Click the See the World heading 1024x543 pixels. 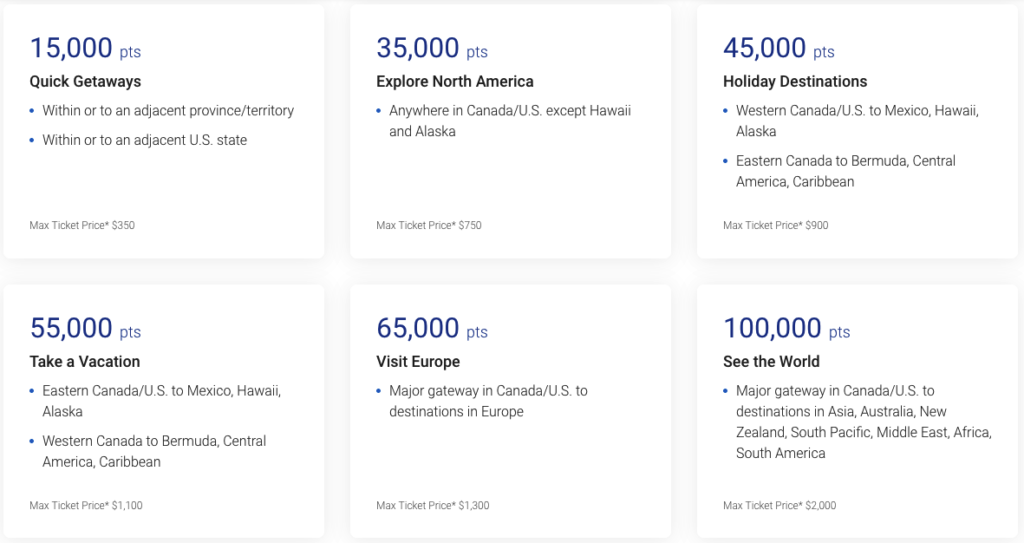tap(771, 361)
